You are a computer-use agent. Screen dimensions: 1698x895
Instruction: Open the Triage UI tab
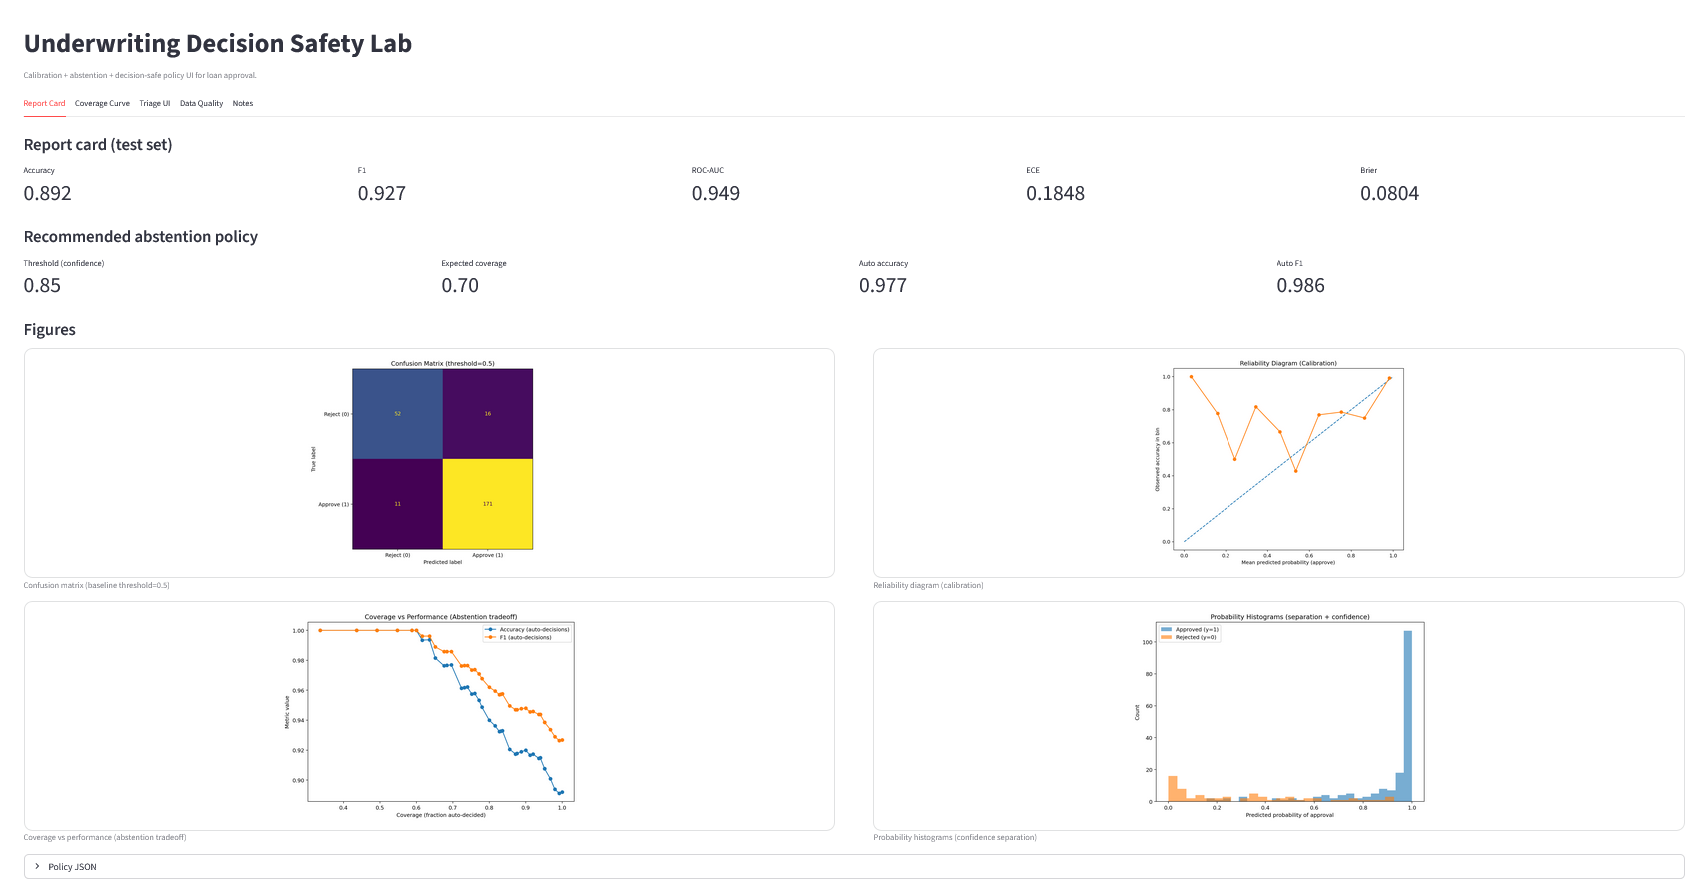(155, 103)
